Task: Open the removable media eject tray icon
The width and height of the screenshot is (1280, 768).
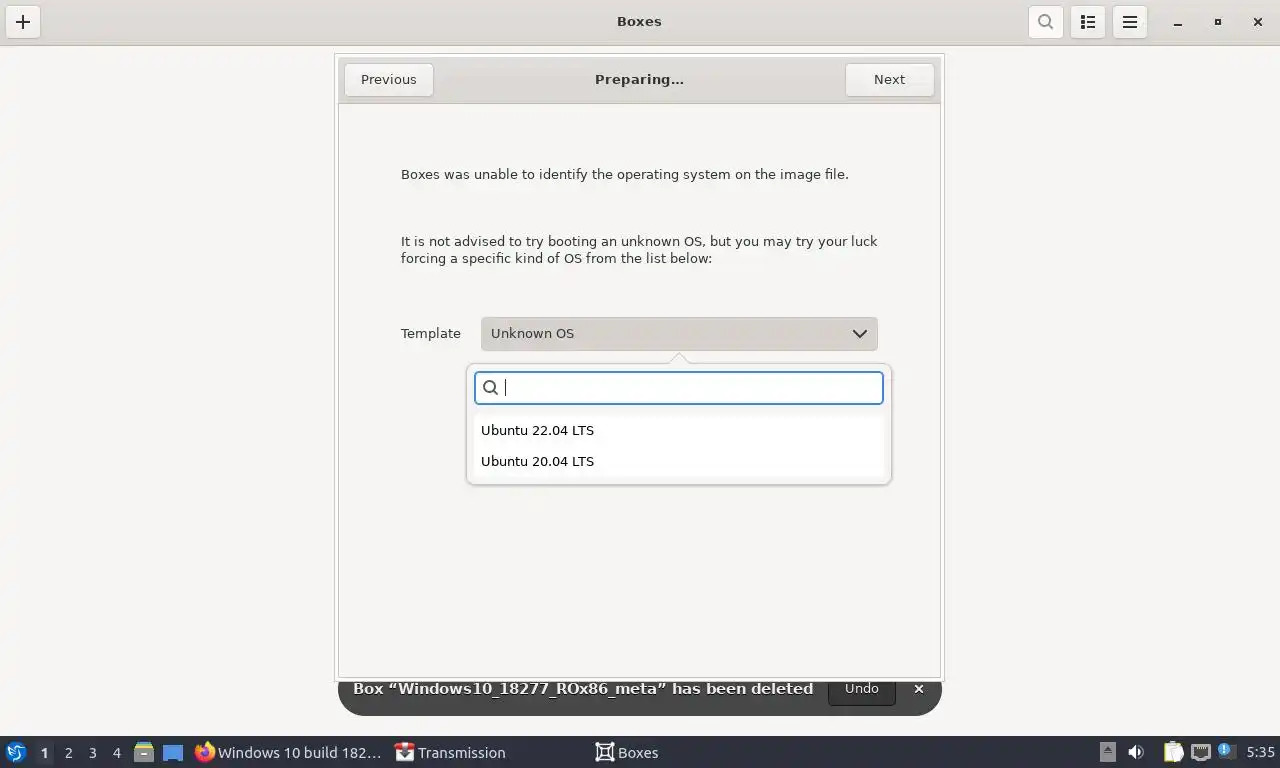Action: click(x=1108, y=752)
